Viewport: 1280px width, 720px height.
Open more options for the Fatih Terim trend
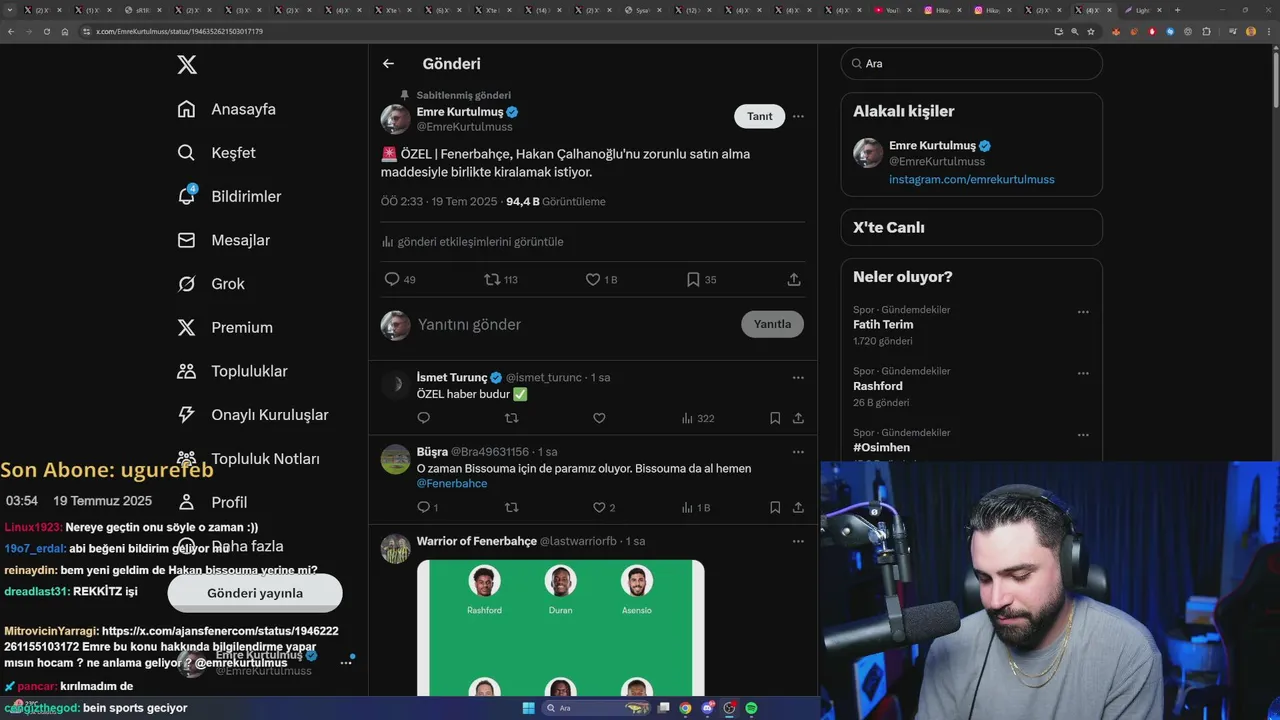1083,312
